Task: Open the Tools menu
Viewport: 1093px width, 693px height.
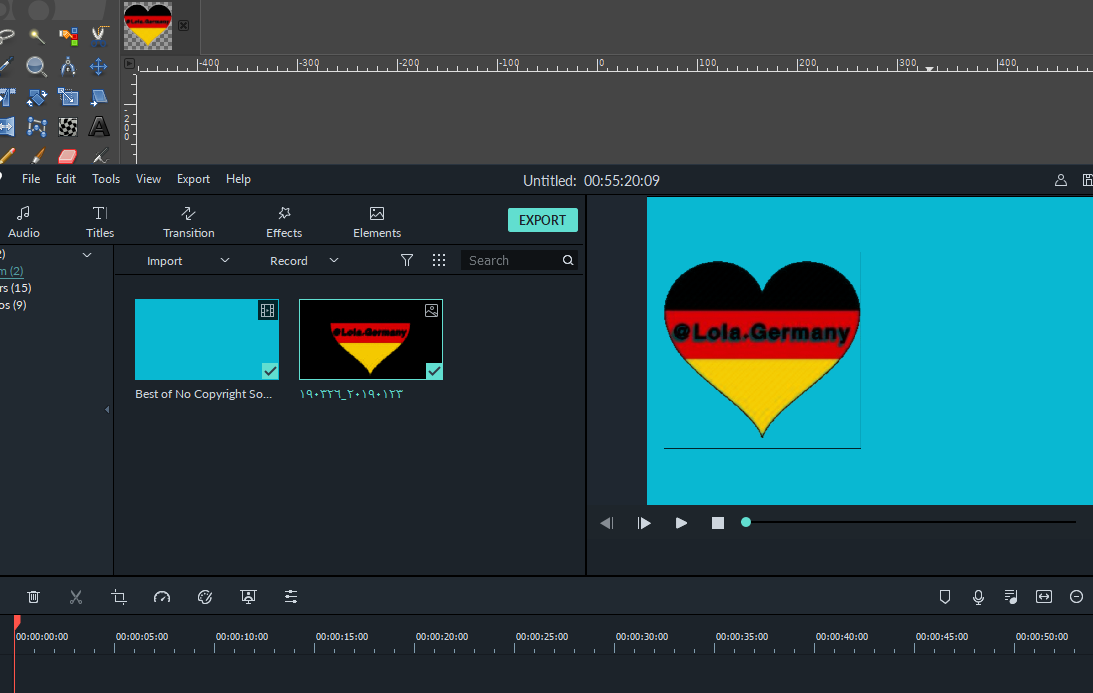Action: coord(106,179)
